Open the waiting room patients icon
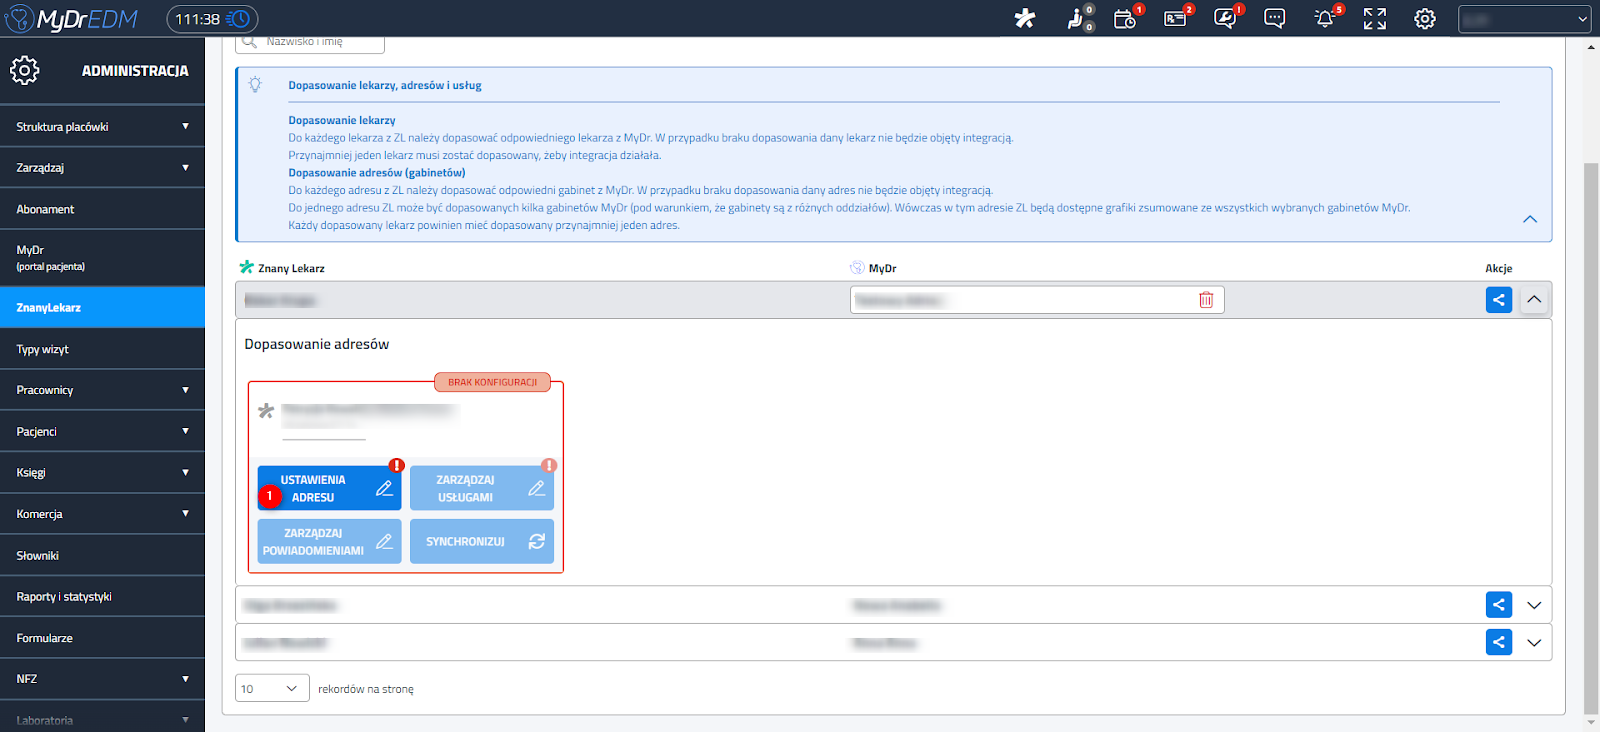 [1076, 18]
